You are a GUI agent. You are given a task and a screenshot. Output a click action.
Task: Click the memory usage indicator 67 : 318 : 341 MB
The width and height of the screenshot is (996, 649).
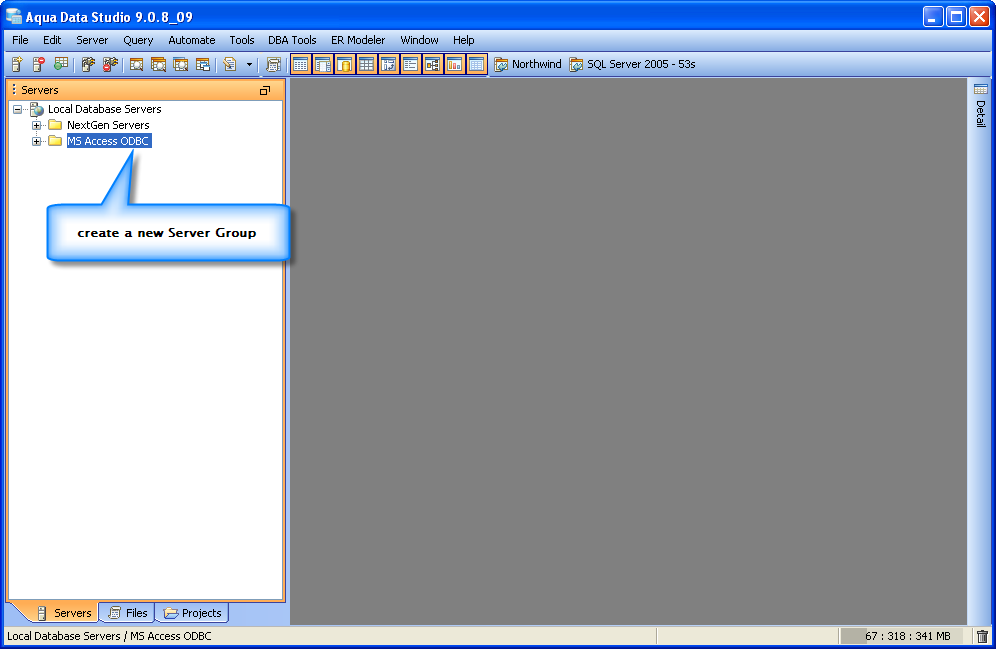(907, 636)
